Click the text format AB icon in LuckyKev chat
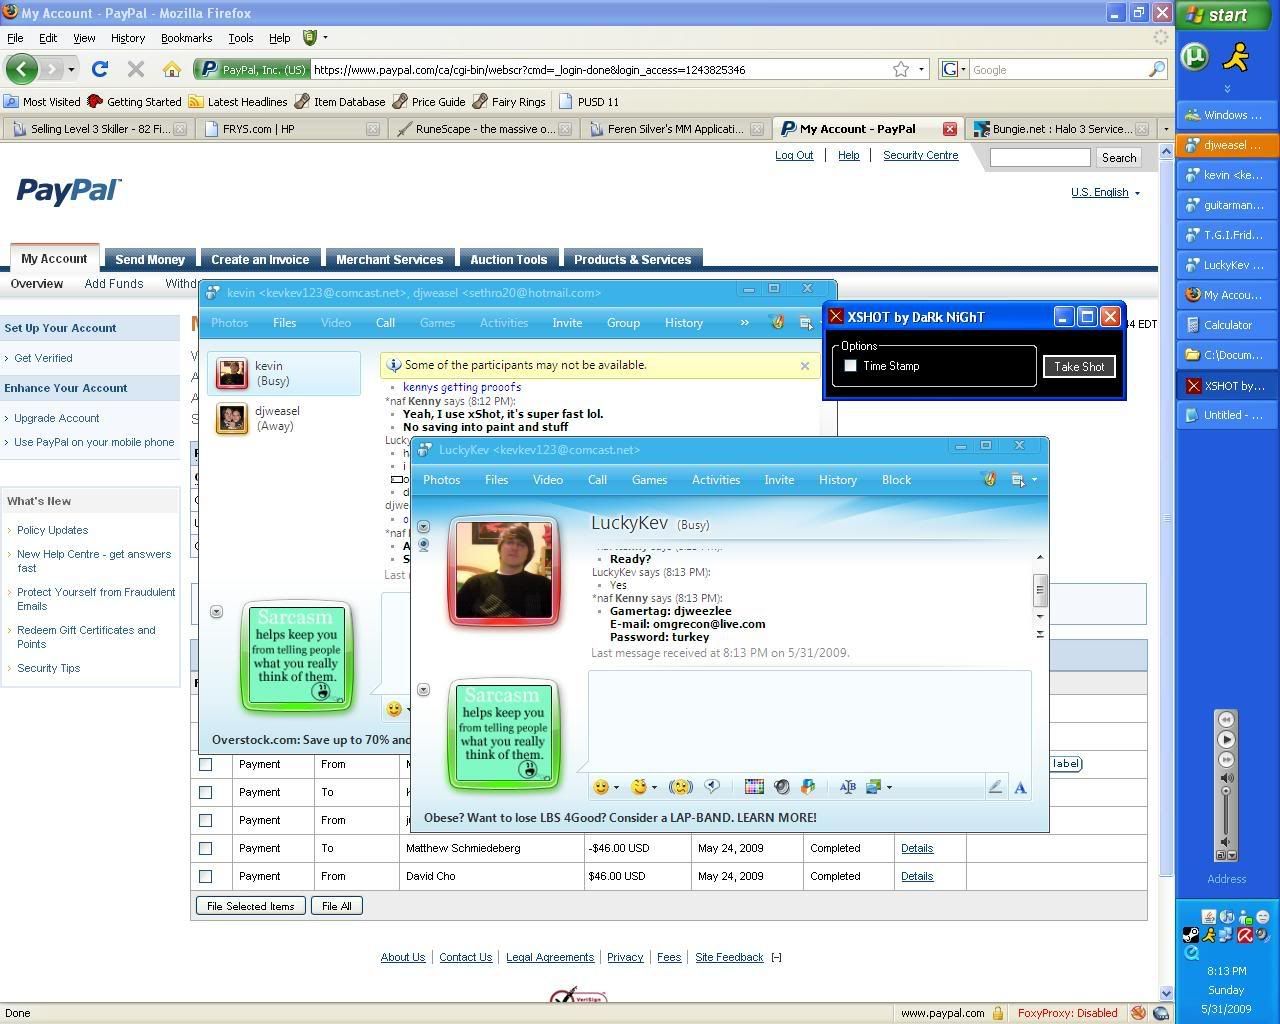1280x1024 pixels. (x=847, y=787)
